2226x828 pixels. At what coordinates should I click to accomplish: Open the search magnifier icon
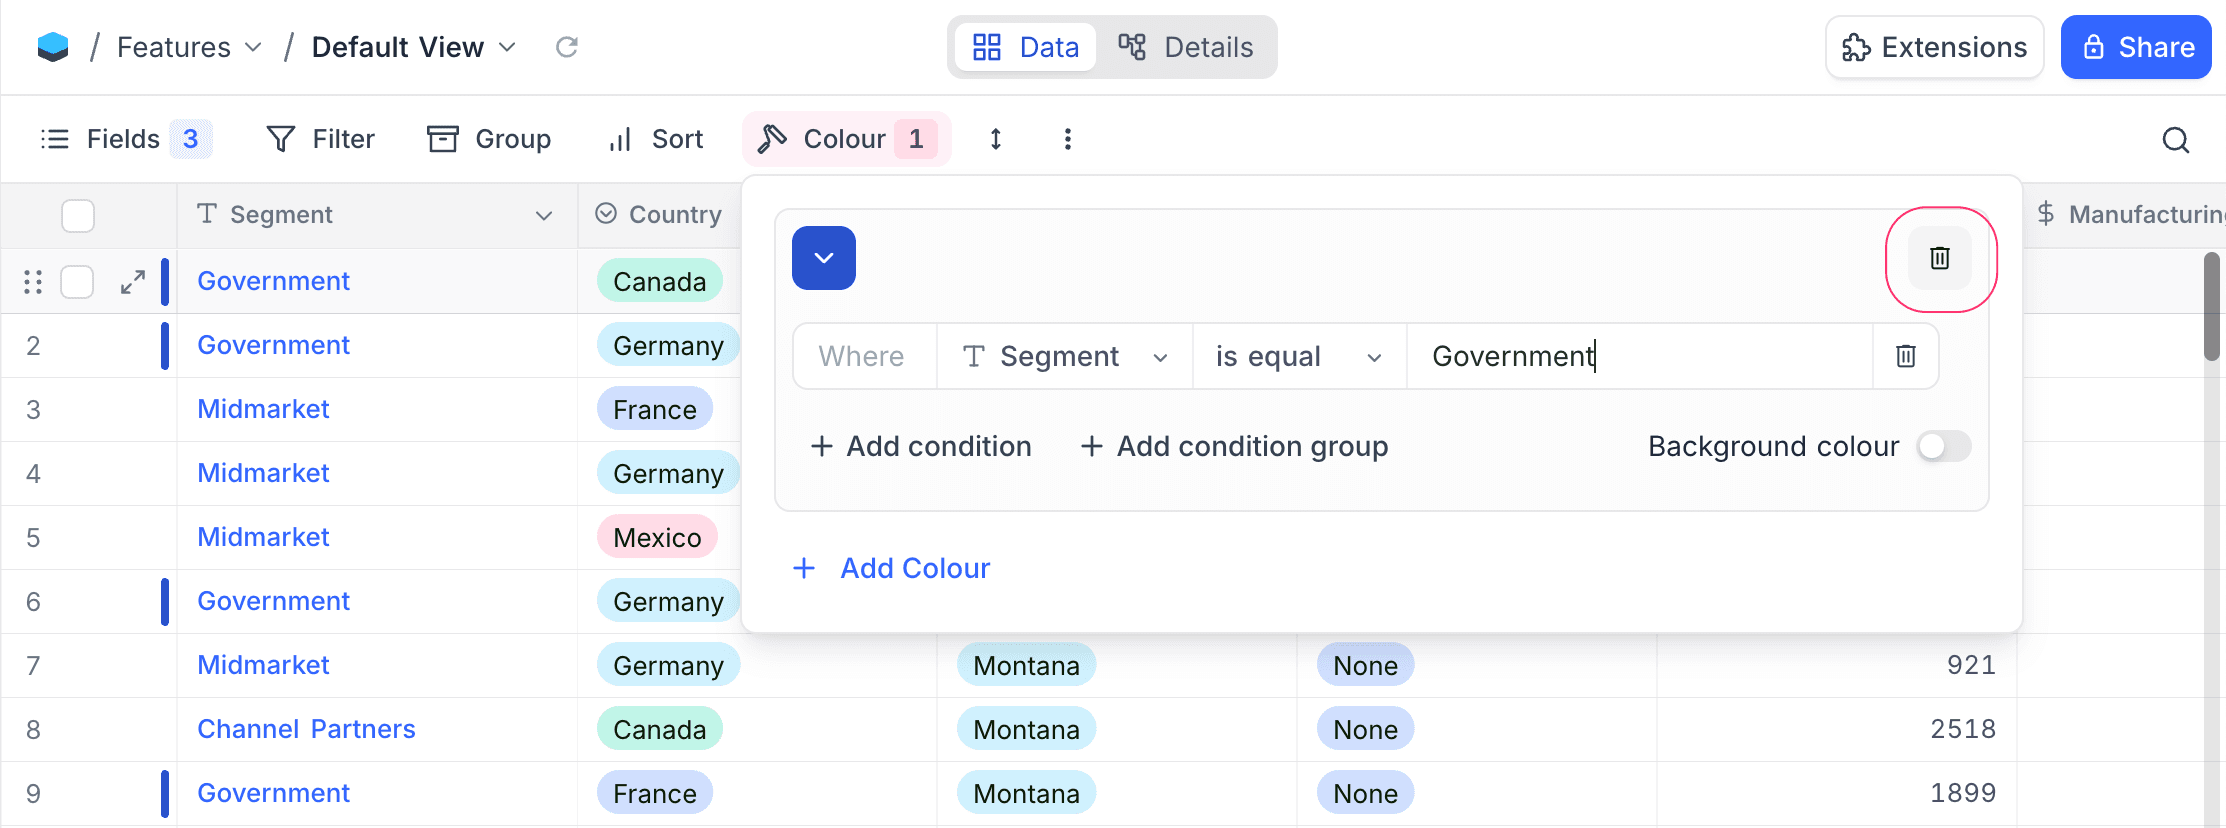tap(2175, 140)
